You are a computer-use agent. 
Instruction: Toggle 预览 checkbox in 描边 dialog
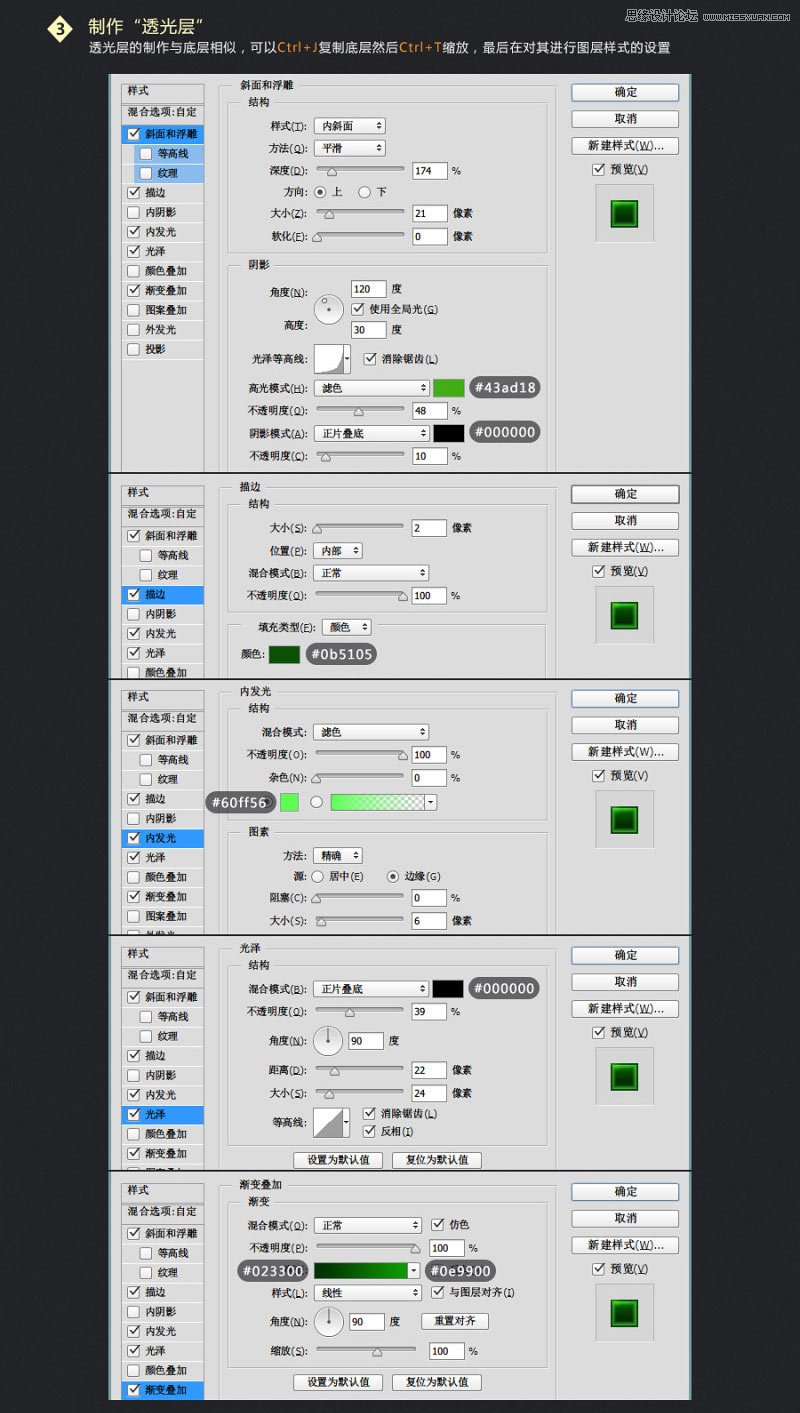(x=598, y=571)
